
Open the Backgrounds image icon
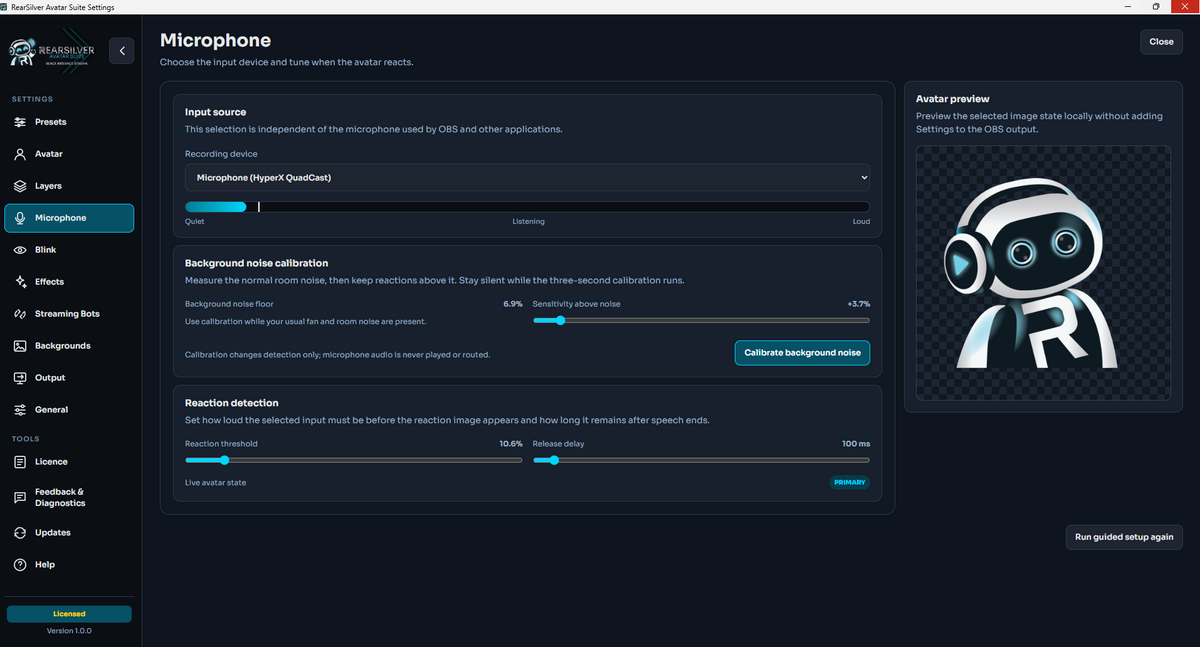20,346
